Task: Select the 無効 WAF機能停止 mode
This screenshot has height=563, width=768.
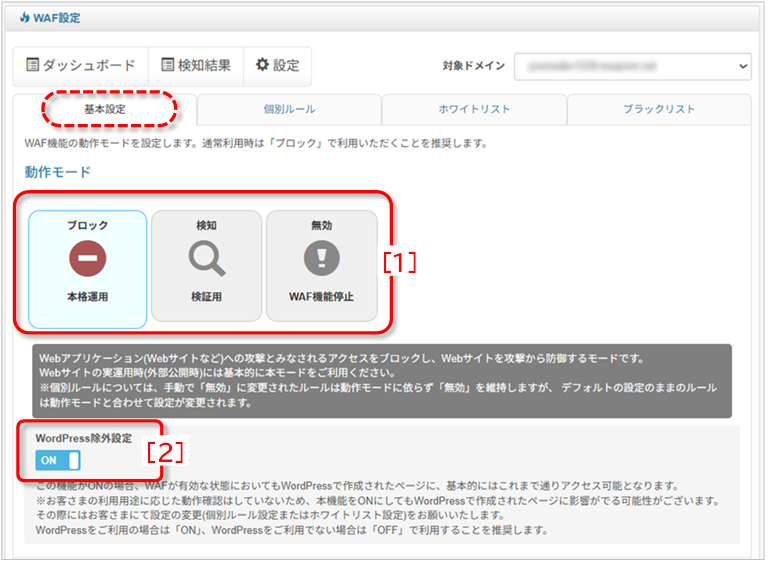Action: (322, 266)
